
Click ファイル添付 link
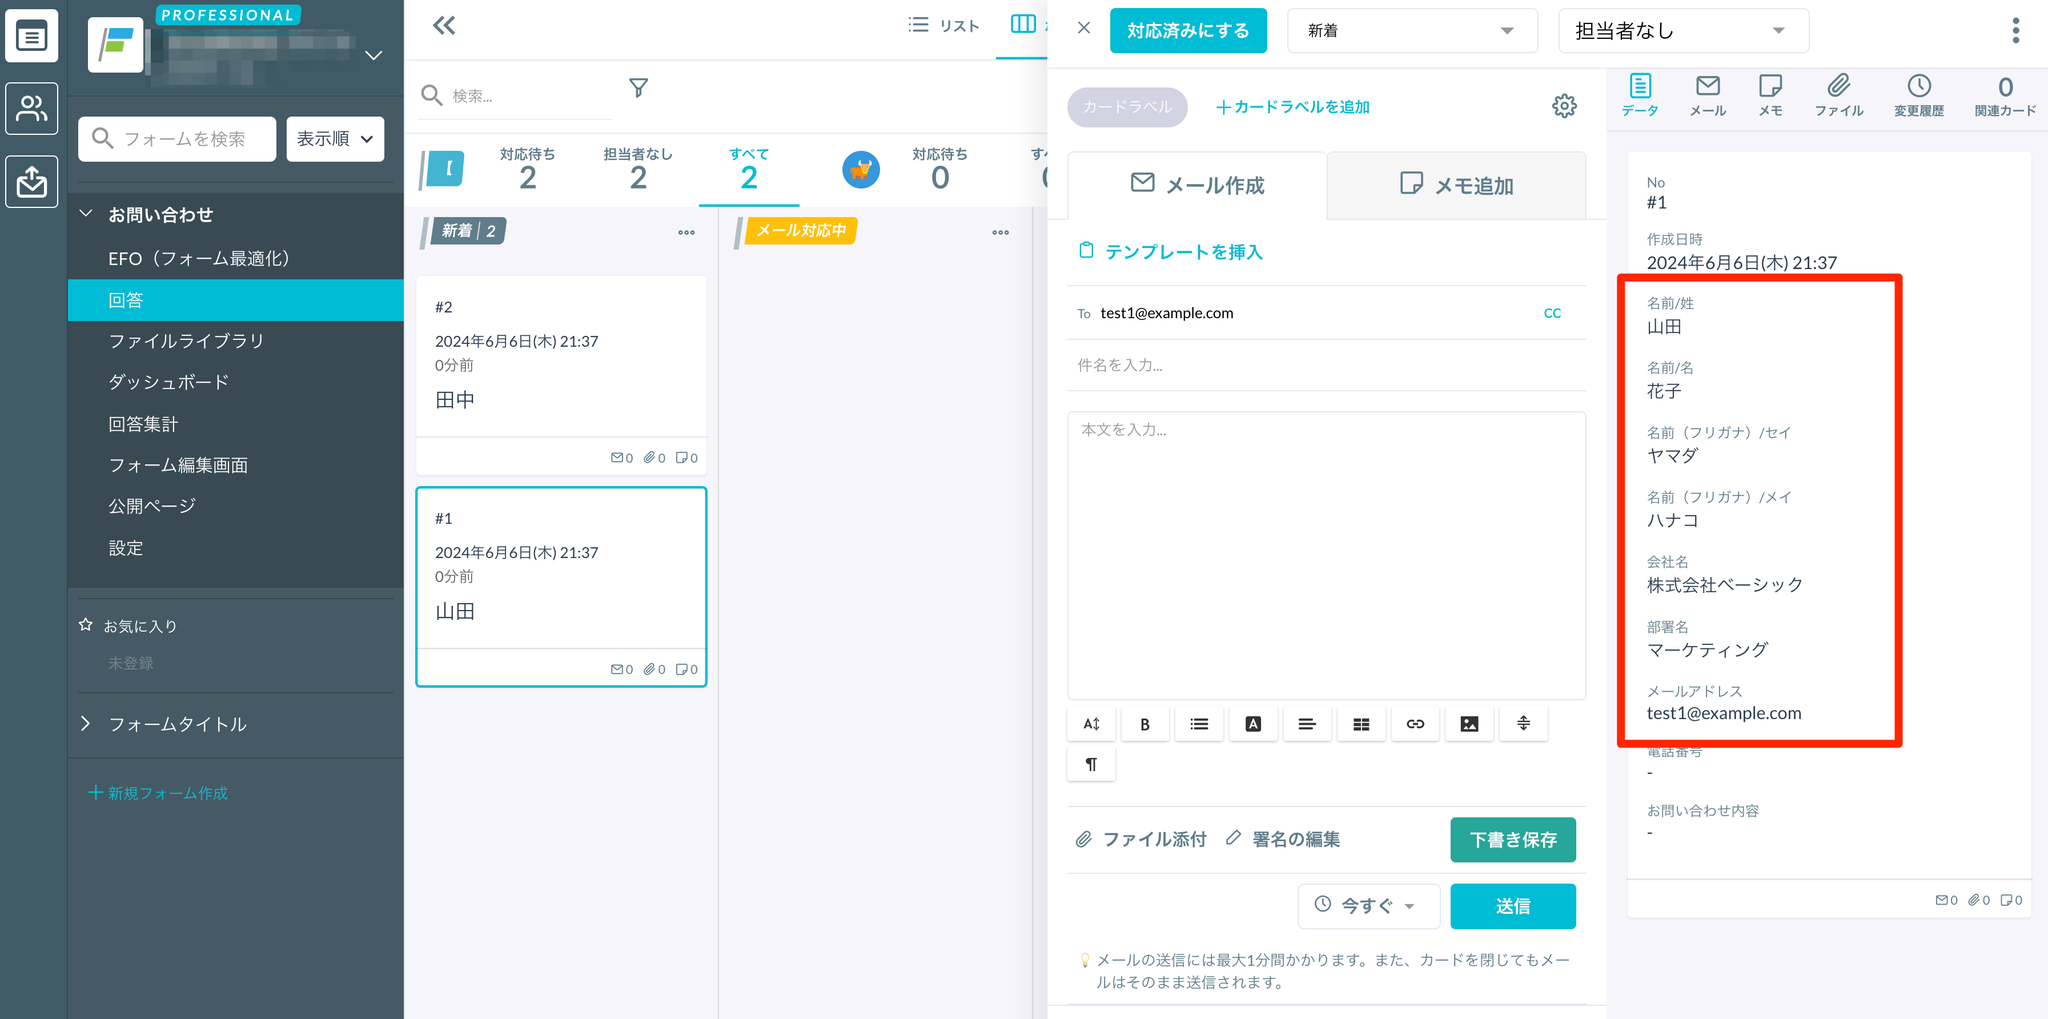point(1141,840)
